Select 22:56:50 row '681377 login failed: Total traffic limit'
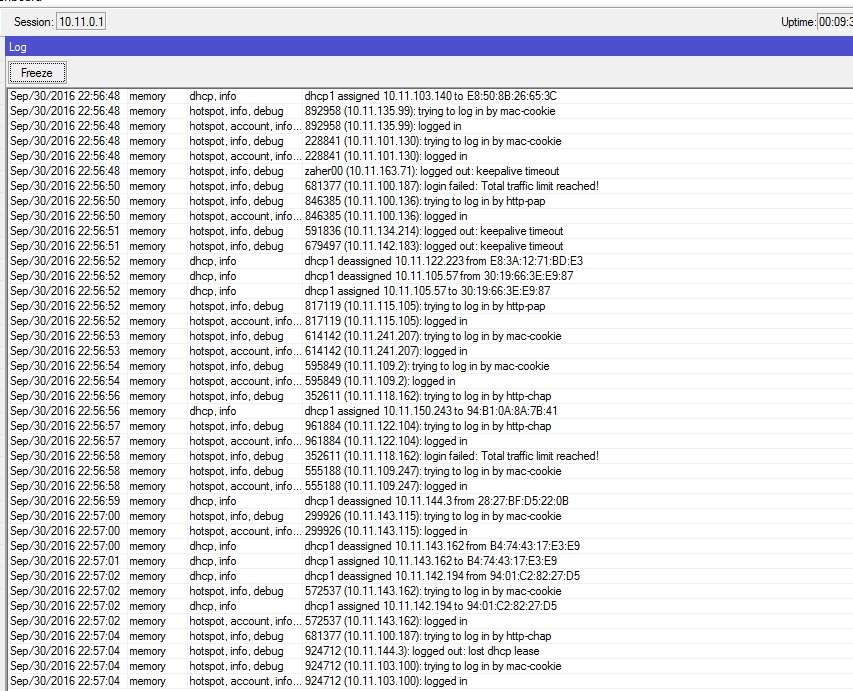This screenshot has height=691, width=853. pyautogui.click(x=430, y=186)
